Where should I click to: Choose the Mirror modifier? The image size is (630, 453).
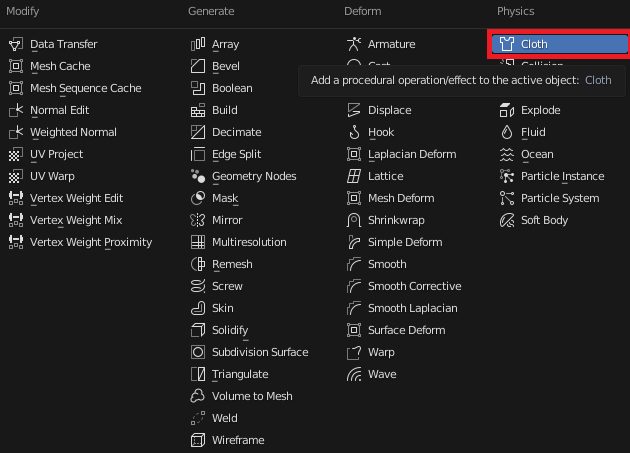pyautogui.click(x=227, y=220)
